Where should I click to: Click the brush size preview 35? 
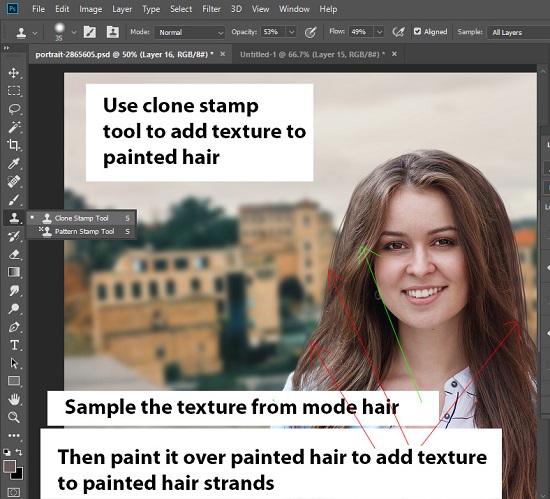pos(59,32)
